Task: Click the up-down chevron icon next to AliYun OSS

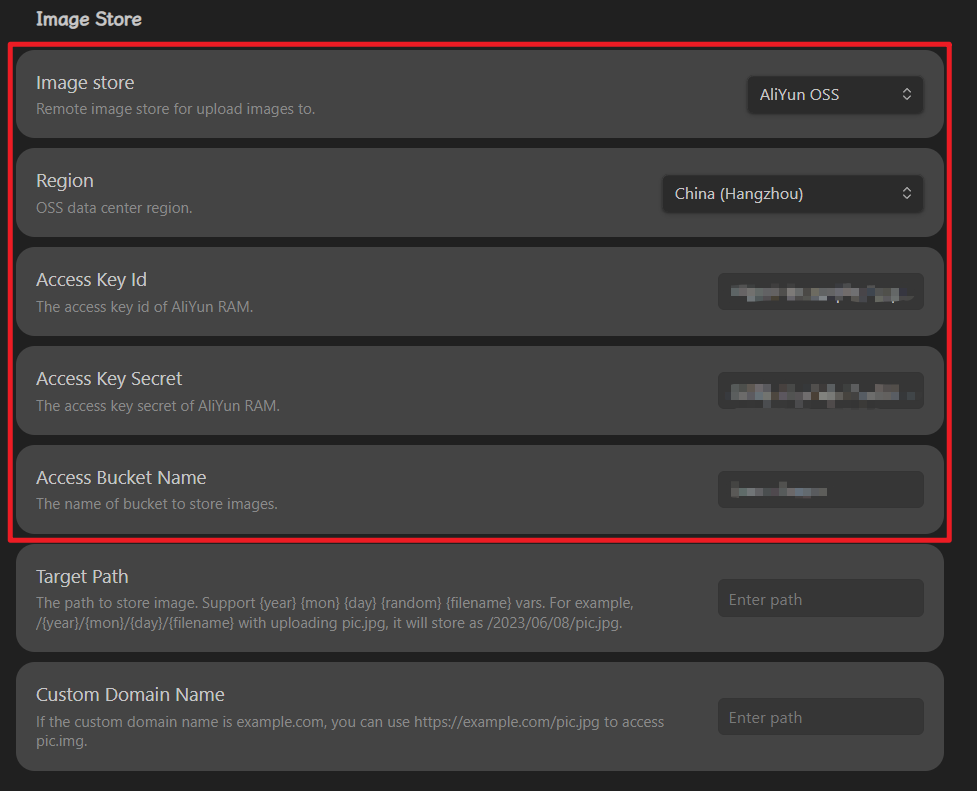Action: (907, 94)
